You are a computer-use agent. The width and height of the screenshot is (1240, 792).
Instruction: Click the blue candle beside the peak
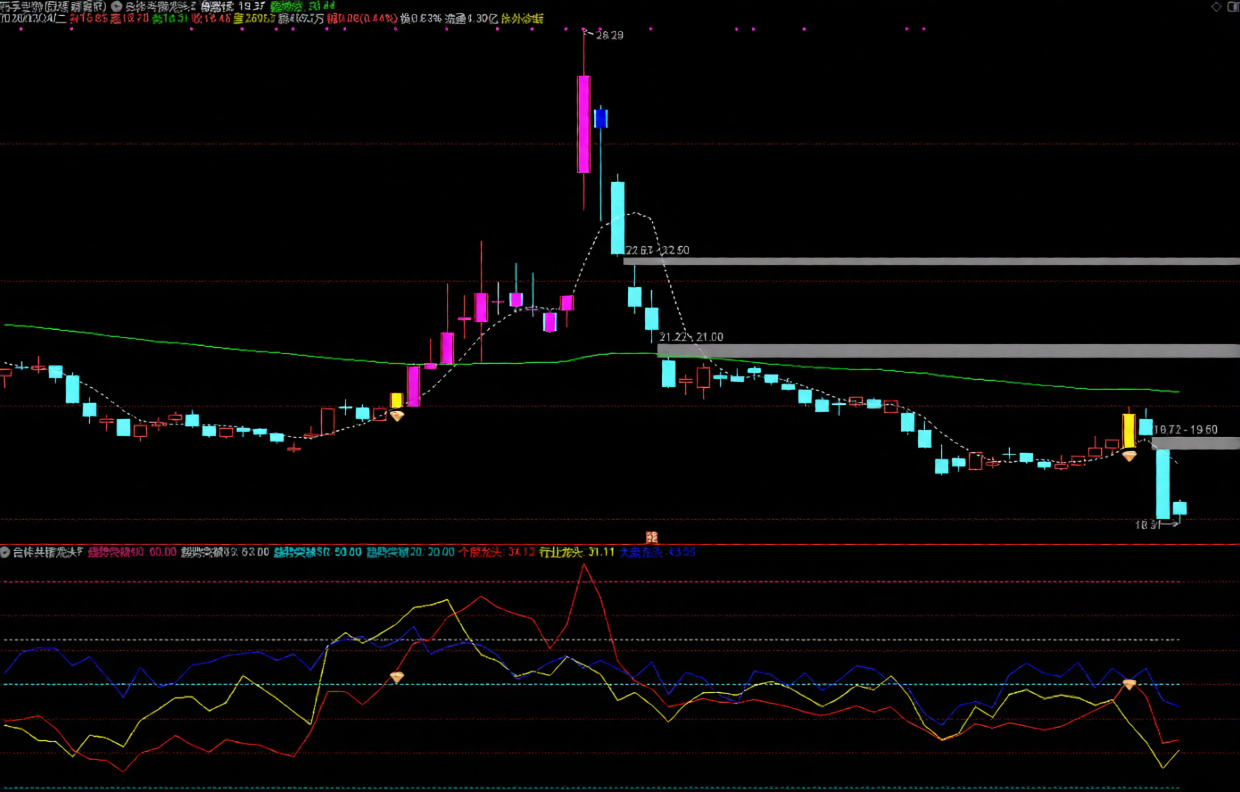click(600, 118)
